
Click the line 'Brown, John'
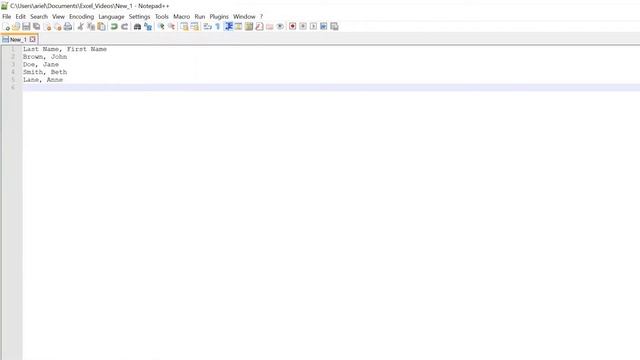45,57
